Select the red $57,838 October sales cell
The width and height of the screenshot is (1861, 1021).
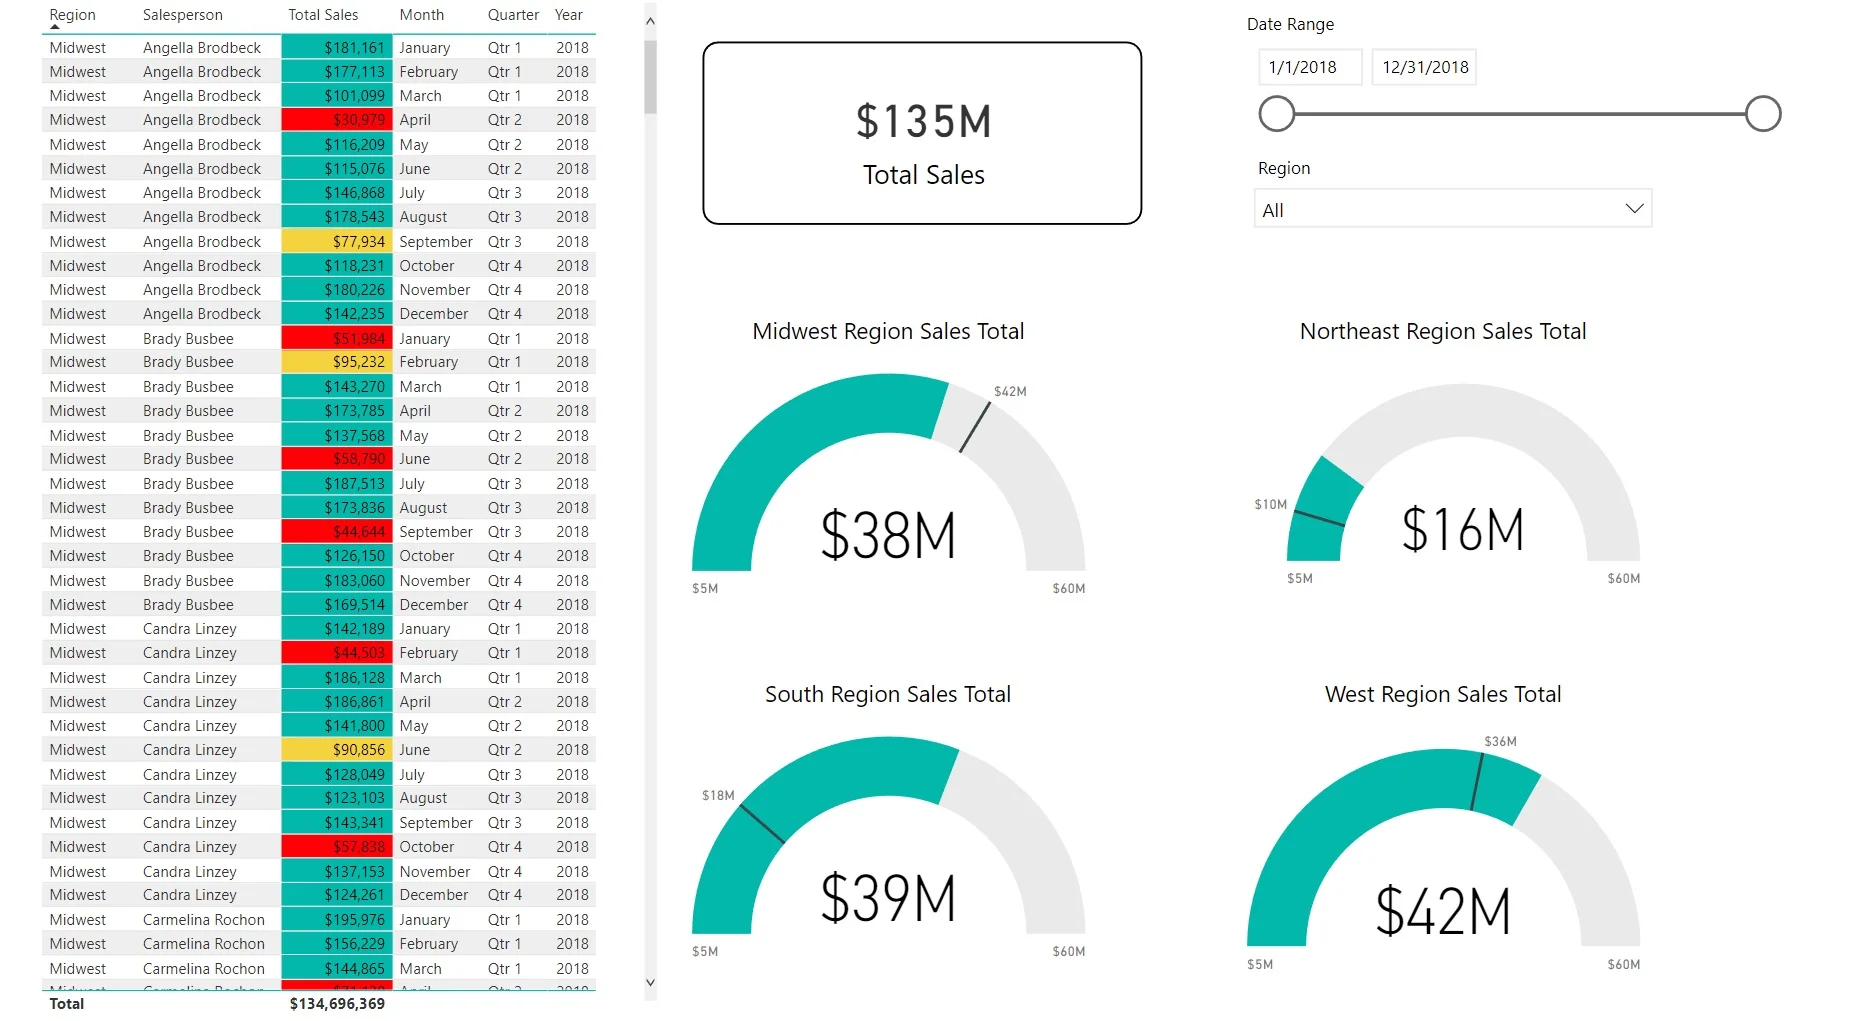click(337, 846)
